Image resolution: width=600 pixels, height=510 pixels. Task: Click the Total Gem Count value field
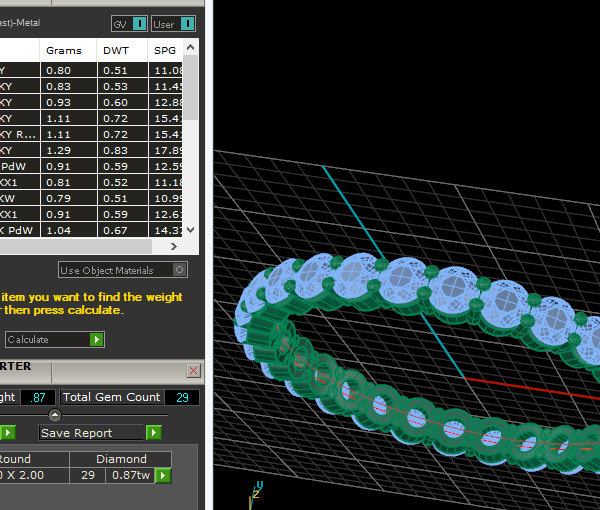click(x=181, y=397)
